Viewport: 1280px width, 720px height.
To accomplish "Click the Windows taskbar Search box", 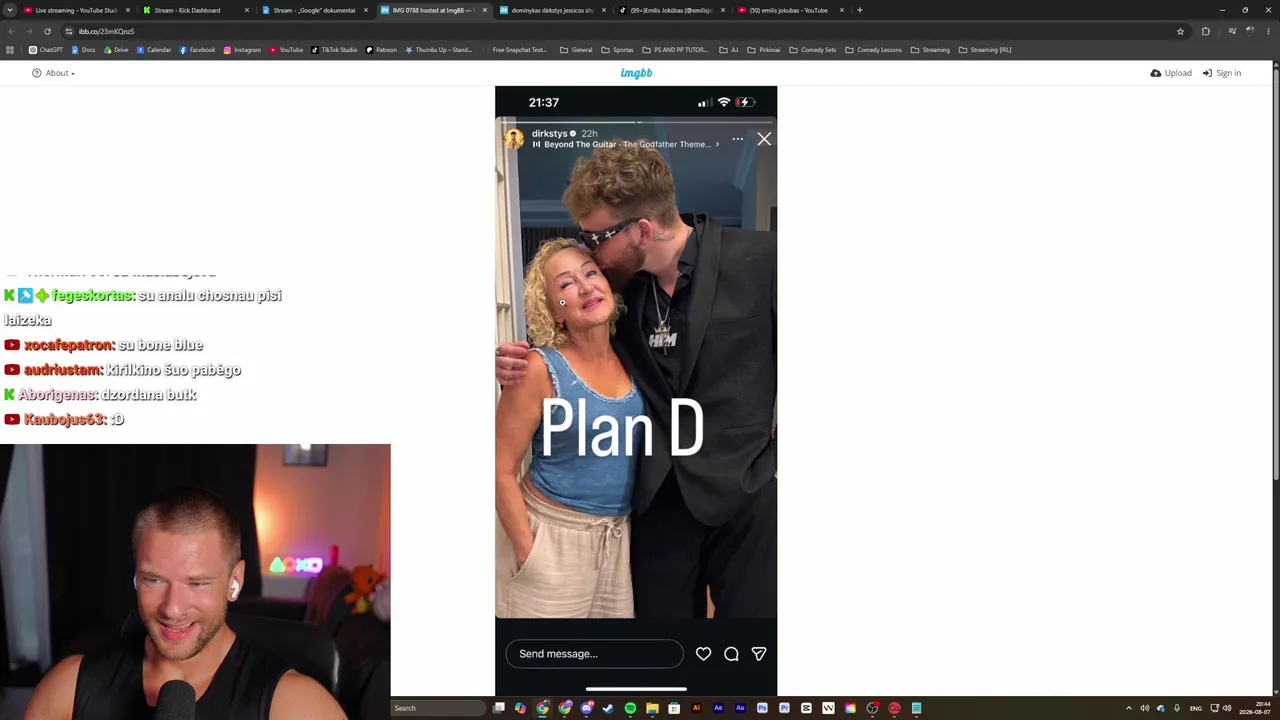I will (438, 708).
